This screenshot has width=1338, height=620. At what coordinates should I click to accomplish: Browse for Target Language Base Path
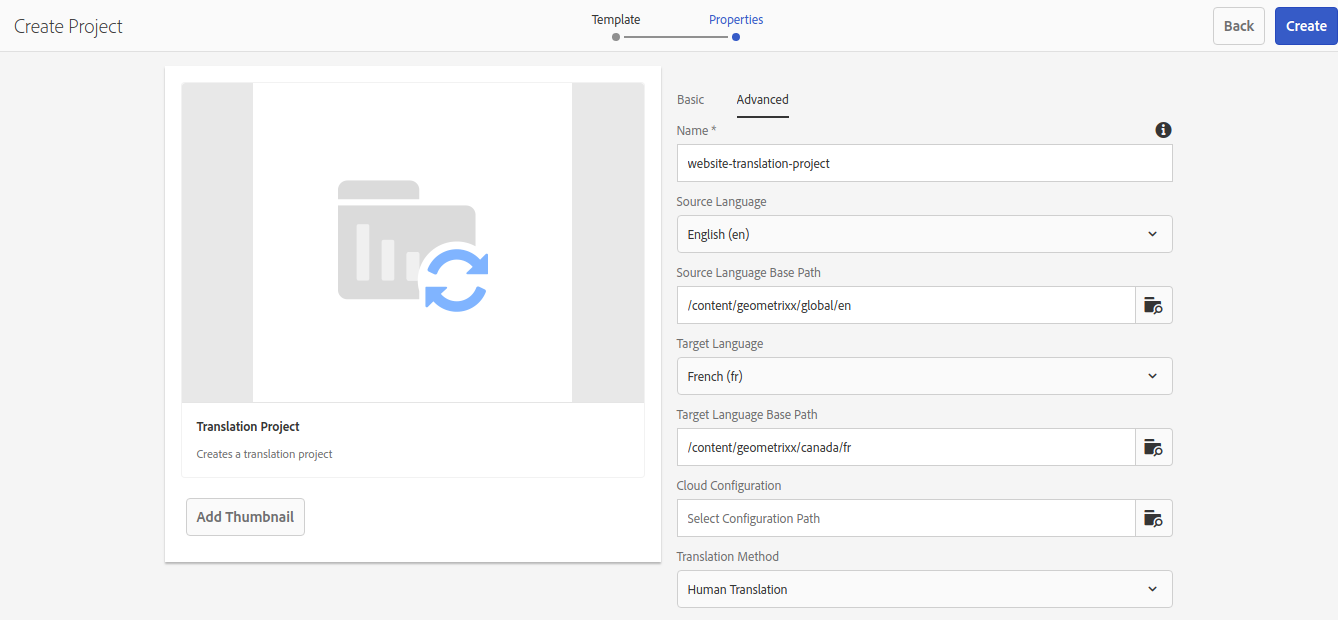(1153, 447)
